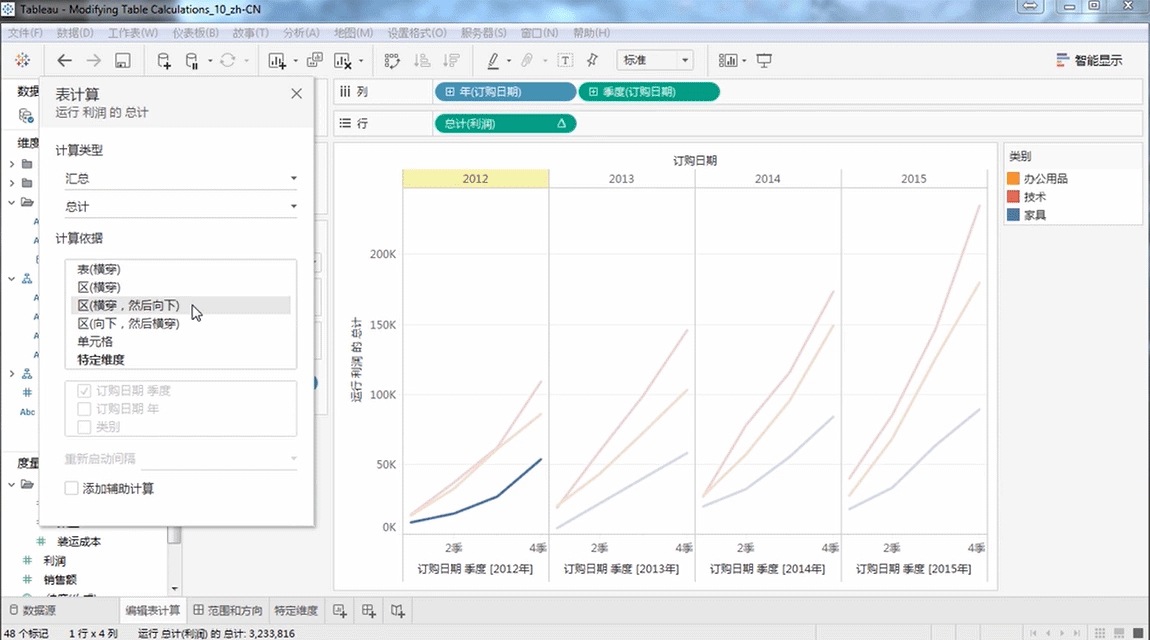Click the 智能显示 button
The width and height of the screenshot is (1150, 640).
(x=1089, y=61)
